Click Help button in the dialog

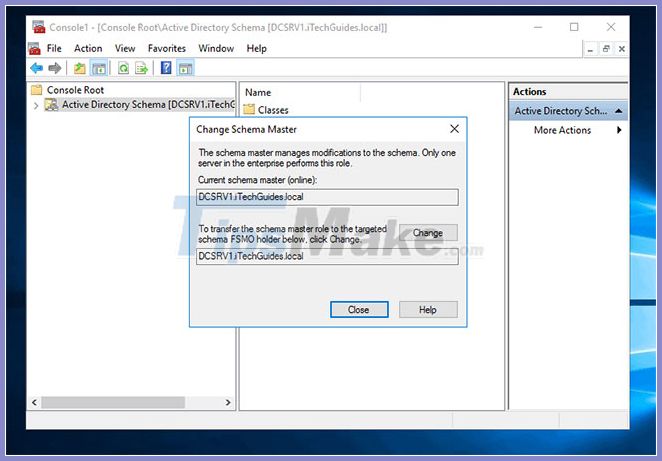pos(428,309)
